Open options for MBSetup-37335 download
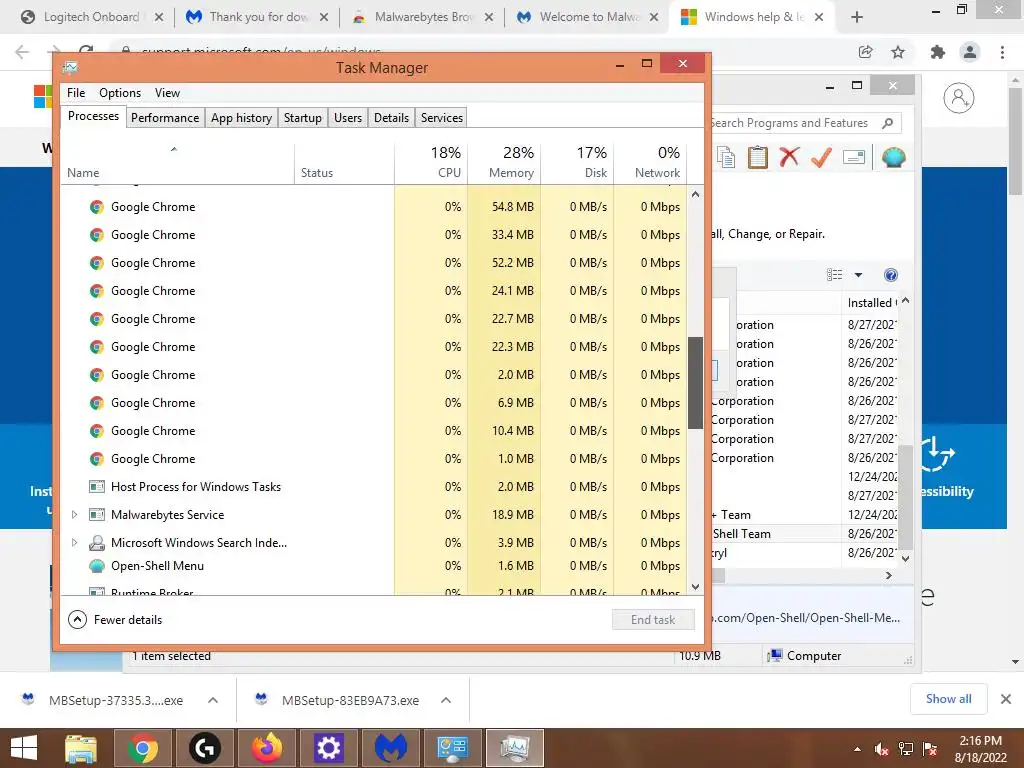This screenshot has height=768, width=1024. point(213,700)
